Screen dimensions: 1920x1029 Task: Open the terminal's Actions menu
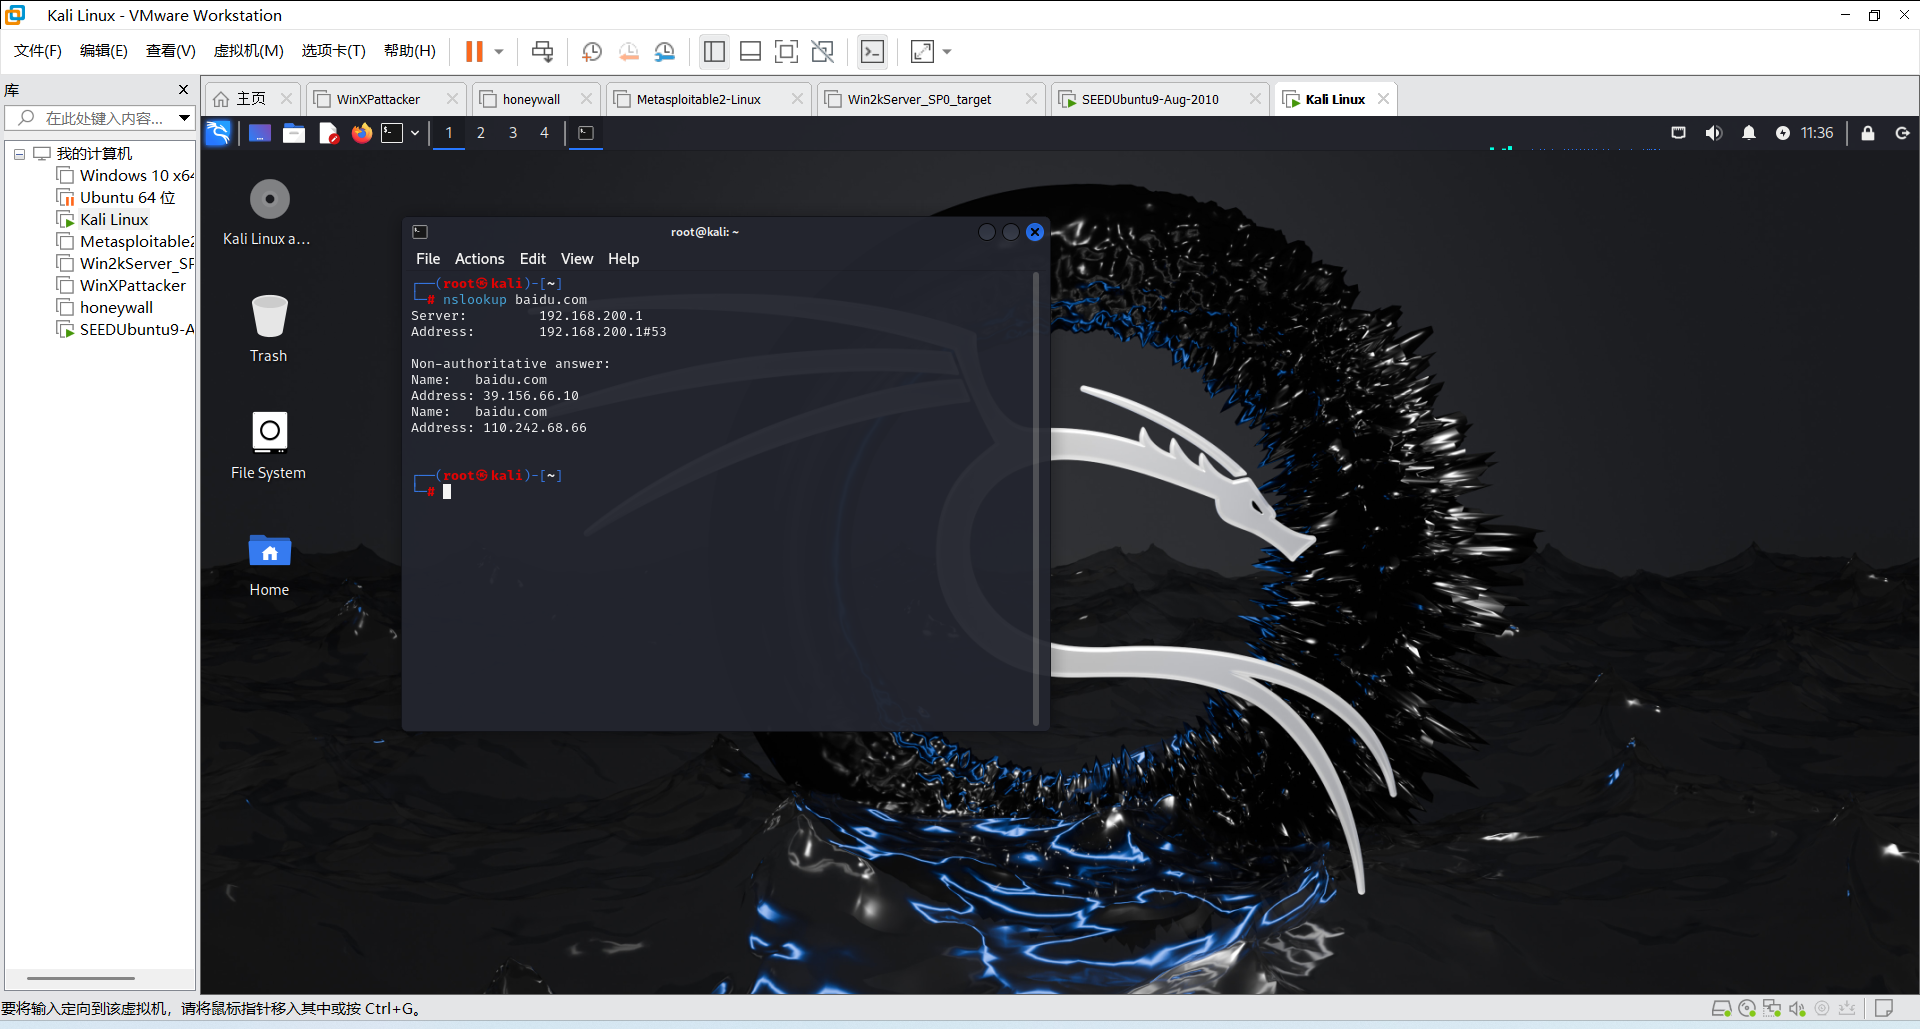click(480, 259)
